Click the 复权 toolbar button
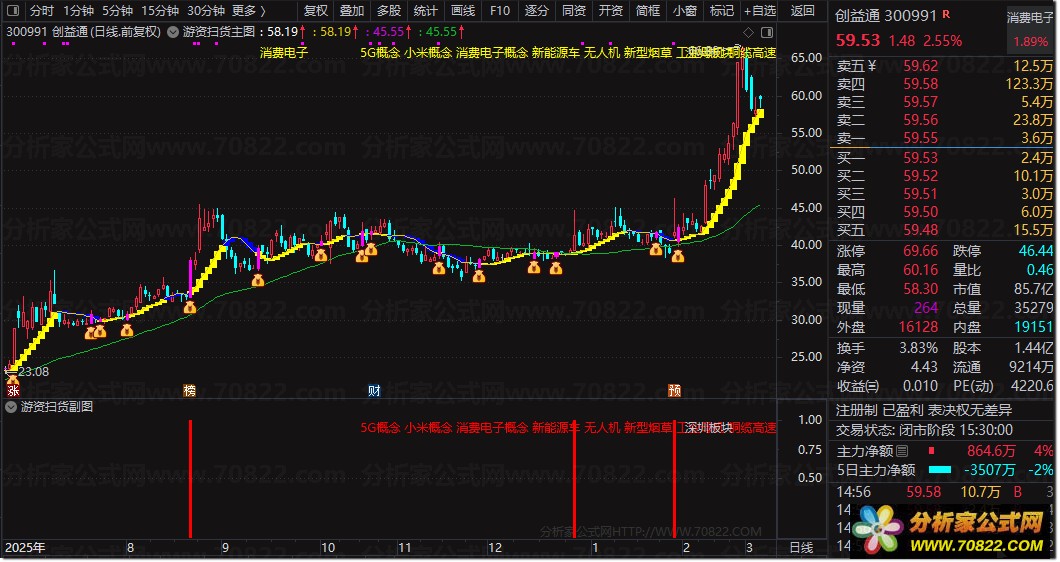 [316, 11]
